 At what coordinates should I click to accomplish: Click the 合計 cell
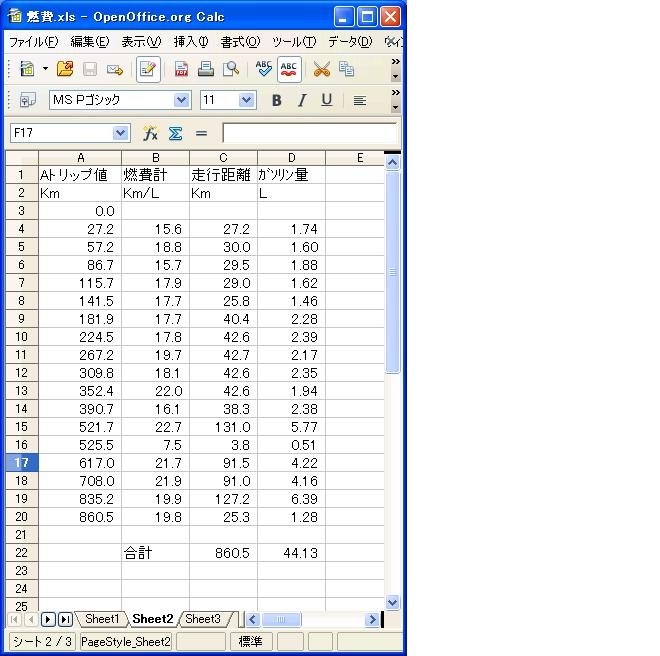point(155,552)
